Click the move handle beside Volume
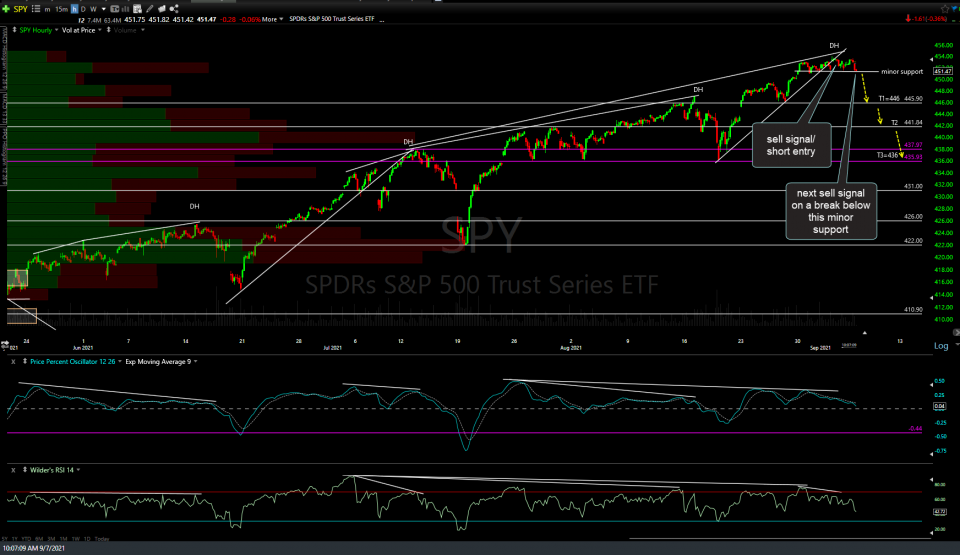The height and width of the screenshot is (555, 960). pos(108,30)
